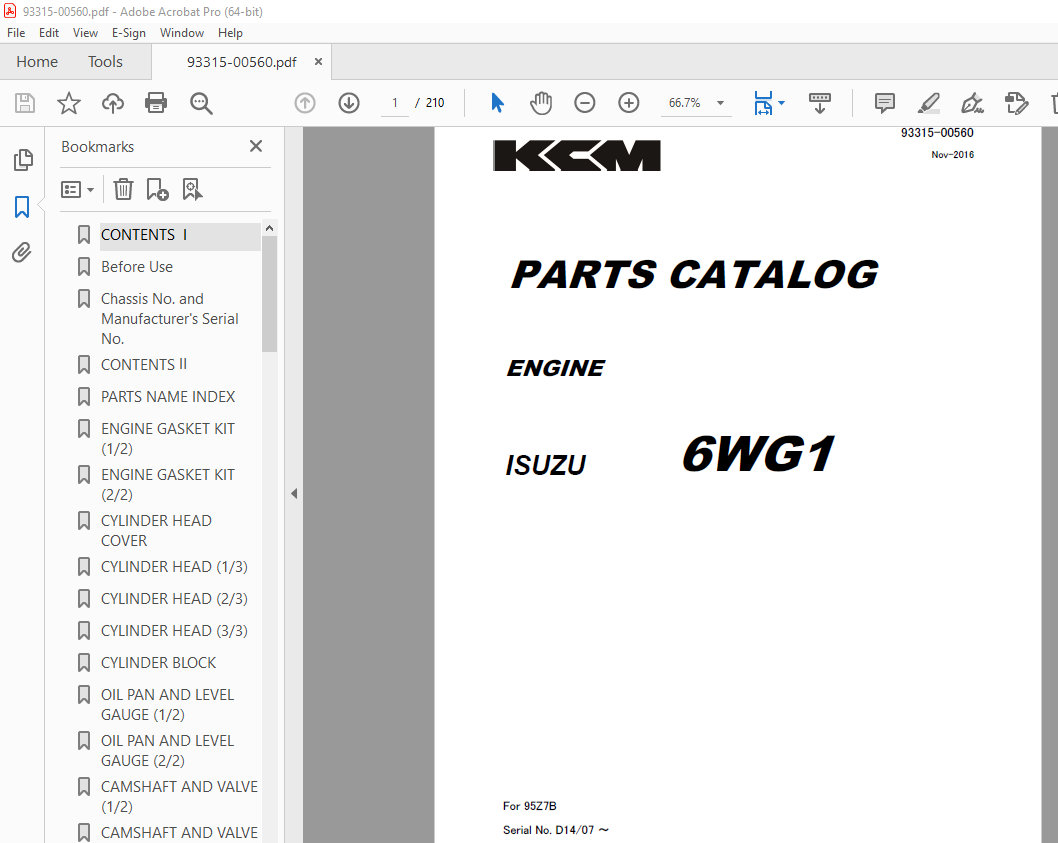1058x843 pixels.
Task: Print the document with printer icon
Action: click(x=156, y=103)
